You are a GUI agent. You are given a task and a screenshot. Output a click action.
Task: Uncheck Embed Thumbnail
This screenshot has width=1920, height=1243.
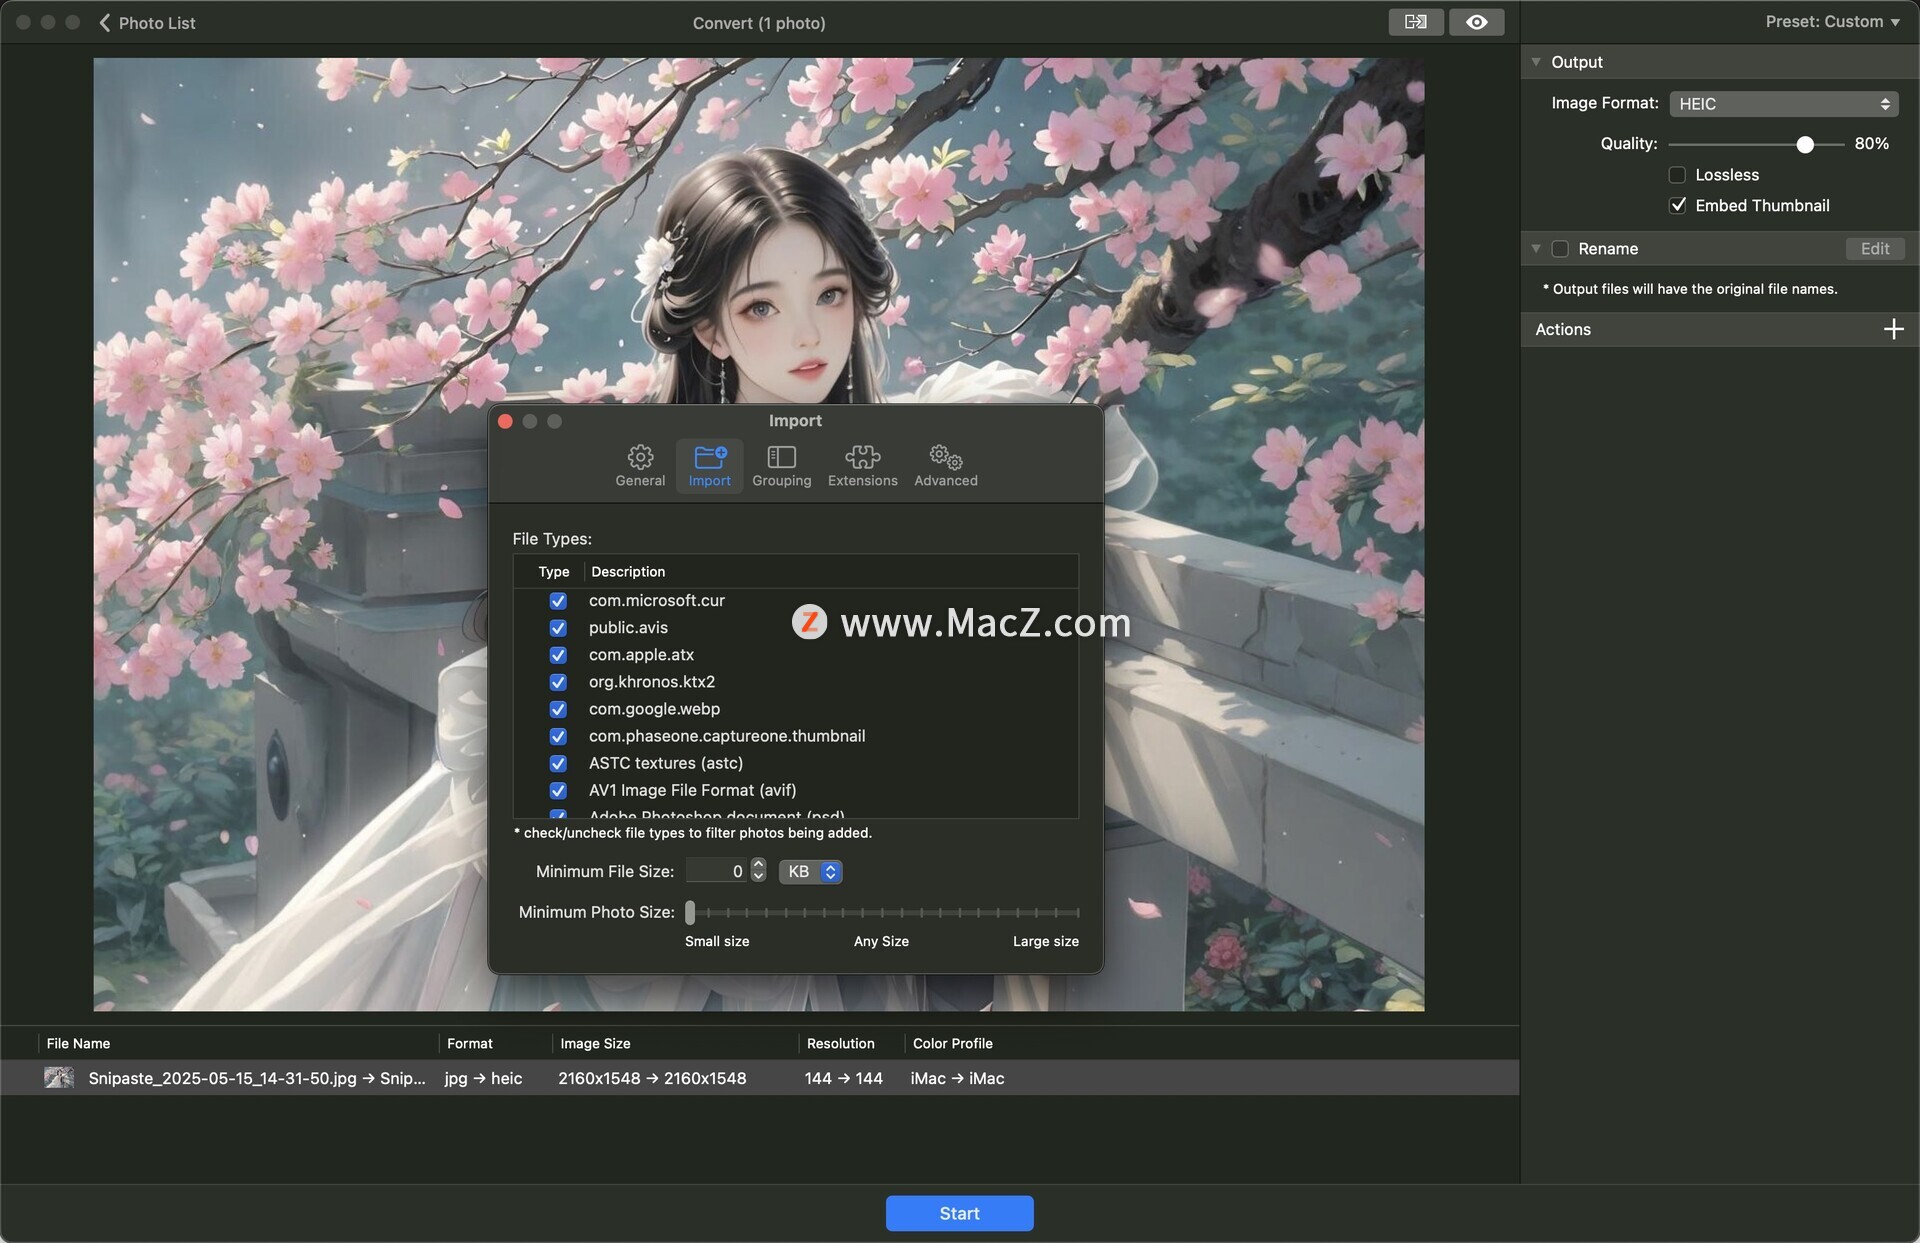pyautogui.click(x=1677, y=205)
